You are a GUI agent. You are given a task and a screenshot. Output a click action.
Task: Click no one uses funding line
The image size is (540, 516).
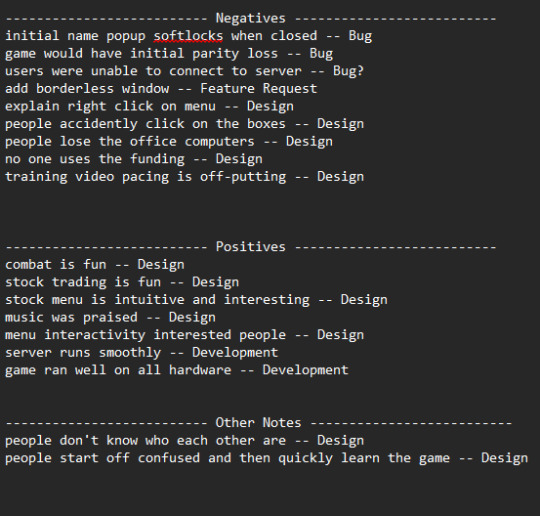134,159
